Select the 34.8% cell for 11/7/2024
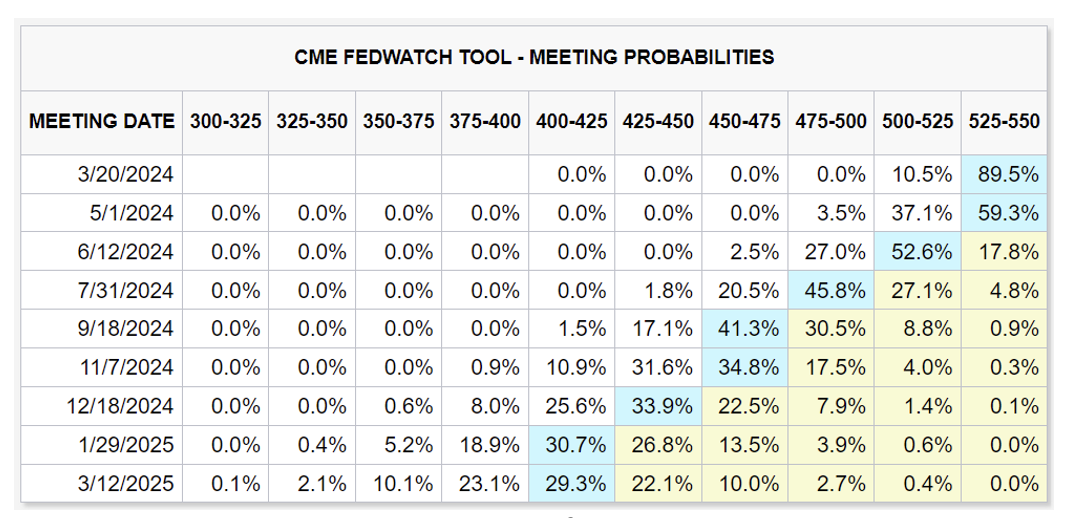 (x=745, y=368)
